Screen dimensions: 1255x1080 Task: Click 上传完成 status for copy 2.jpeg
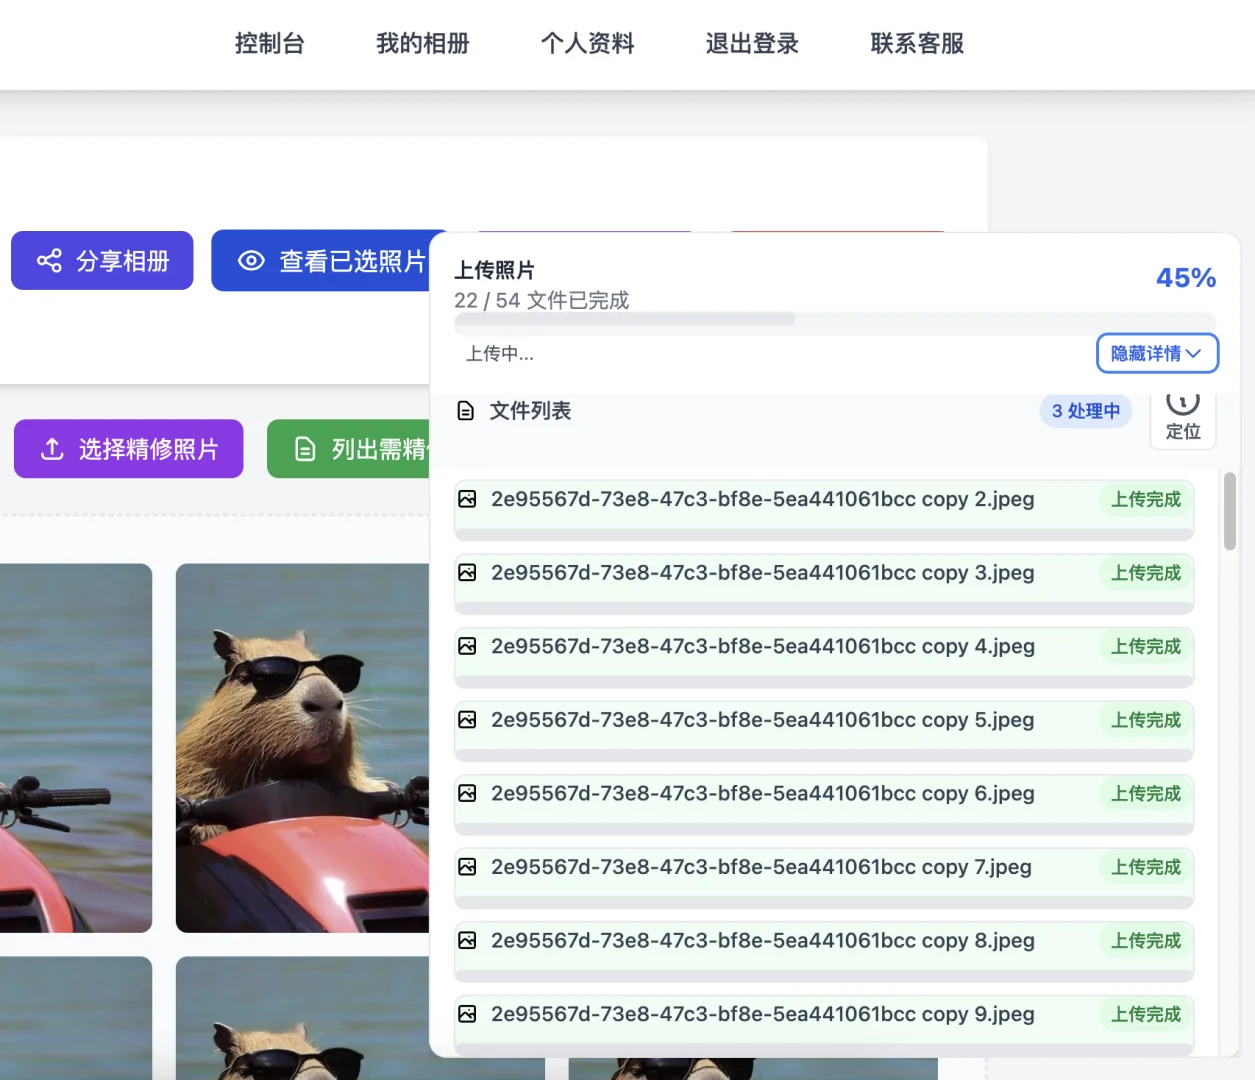(x=1146, y=499)
